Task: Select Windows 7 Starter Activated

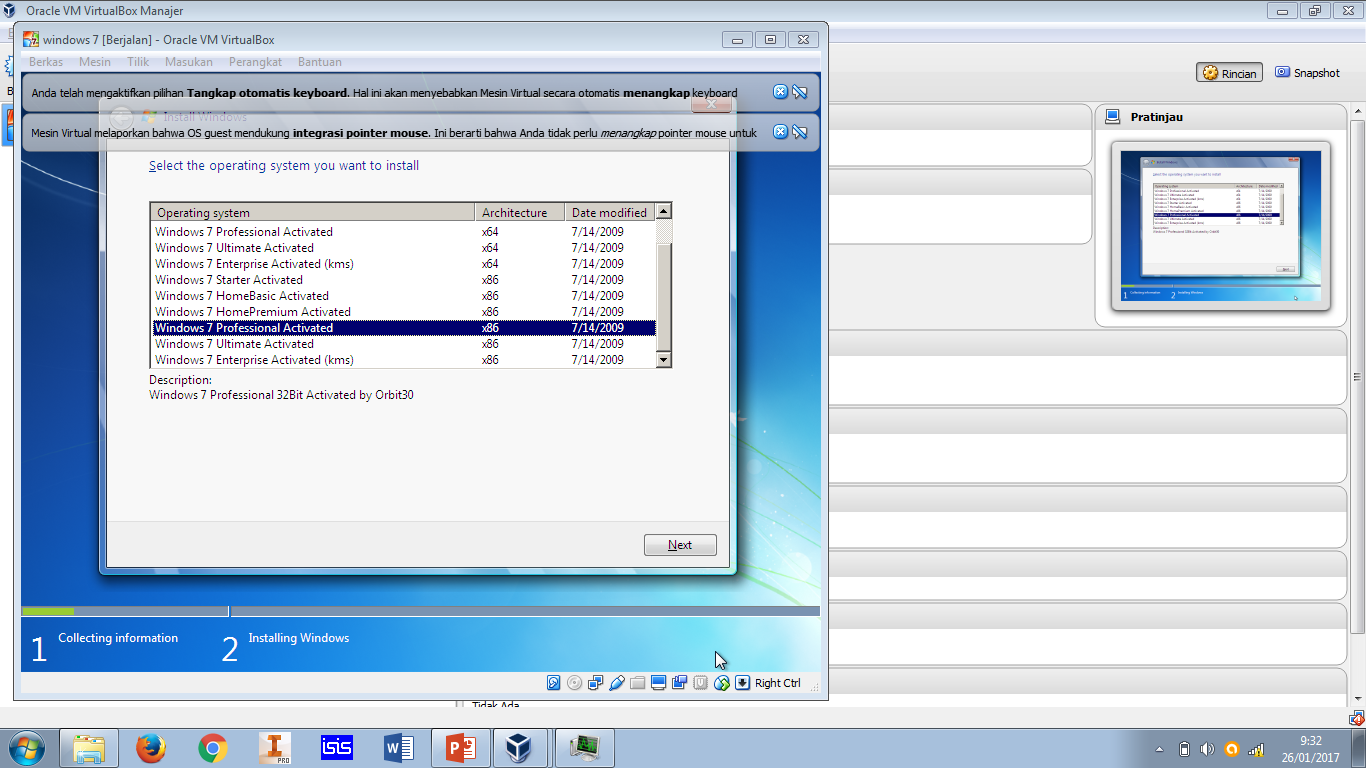Action: (403, 280)
